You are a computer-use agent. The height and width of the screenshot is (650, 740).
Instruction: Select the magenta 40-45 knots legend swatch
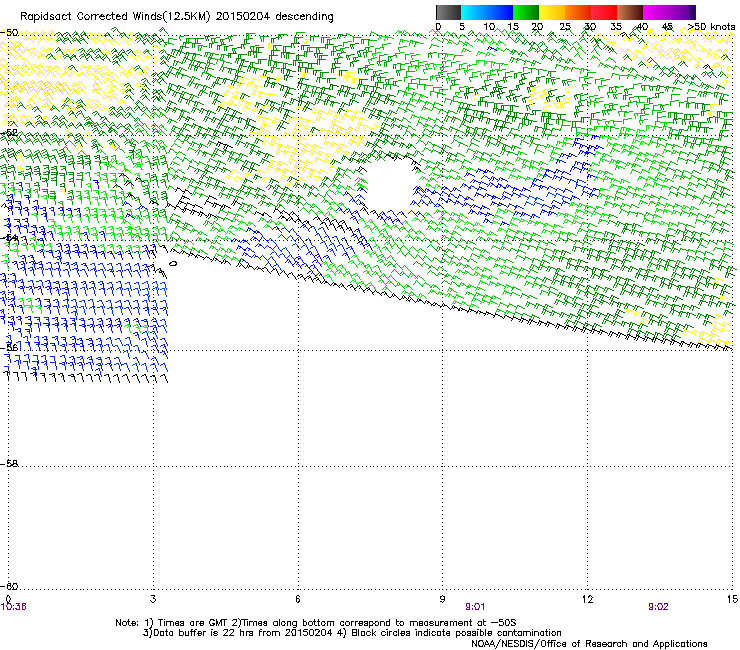(656, 12)
